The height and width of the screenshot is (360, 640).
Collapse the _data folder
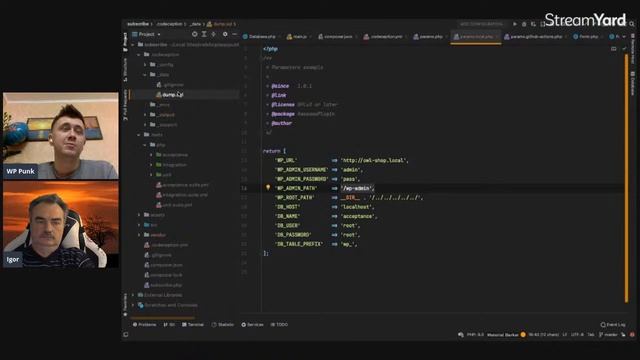tap(145, 75)
